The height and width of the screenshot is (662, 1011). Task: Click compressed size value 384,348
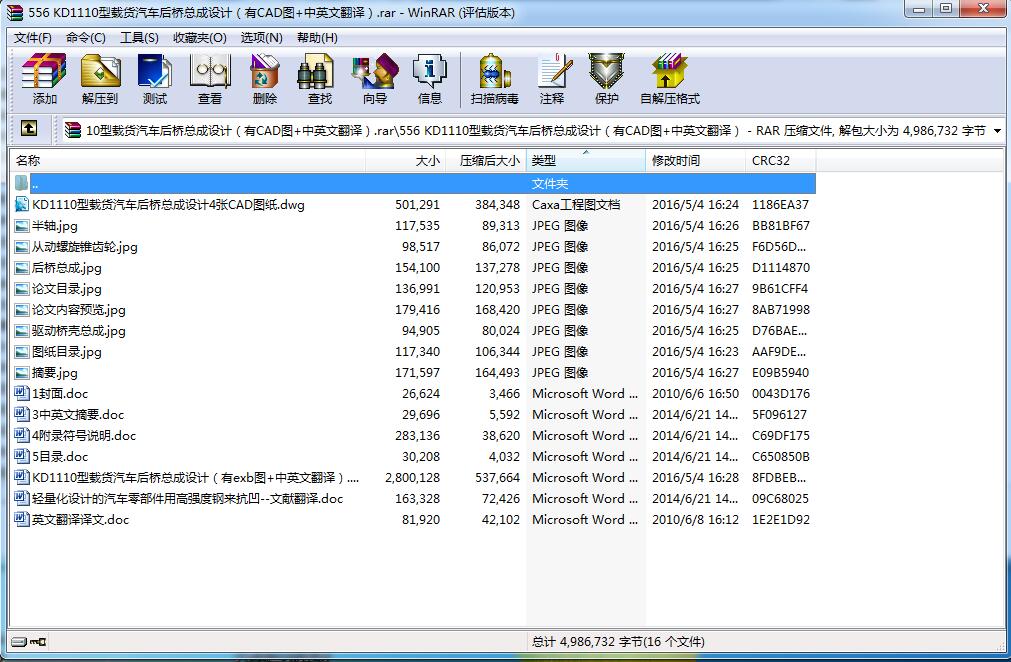click(x=497, y=204)
